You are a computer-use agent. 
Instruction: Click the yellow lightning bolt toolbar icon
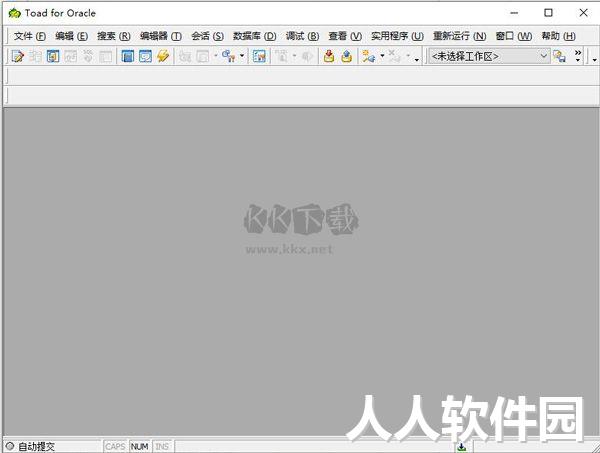pos(163,56)
